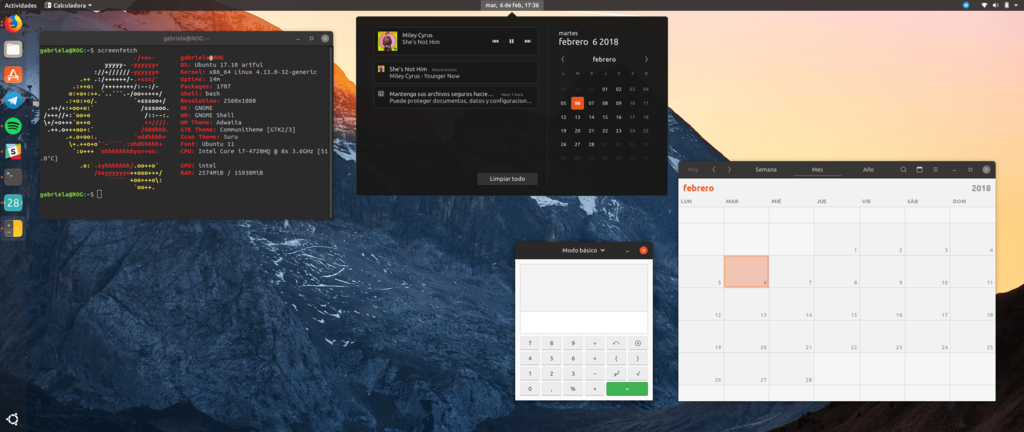The width and height of the screenshot is (1024, 432).
Task: Select the highlighted day 6 cell in Calendar
Action: point(746,271)
